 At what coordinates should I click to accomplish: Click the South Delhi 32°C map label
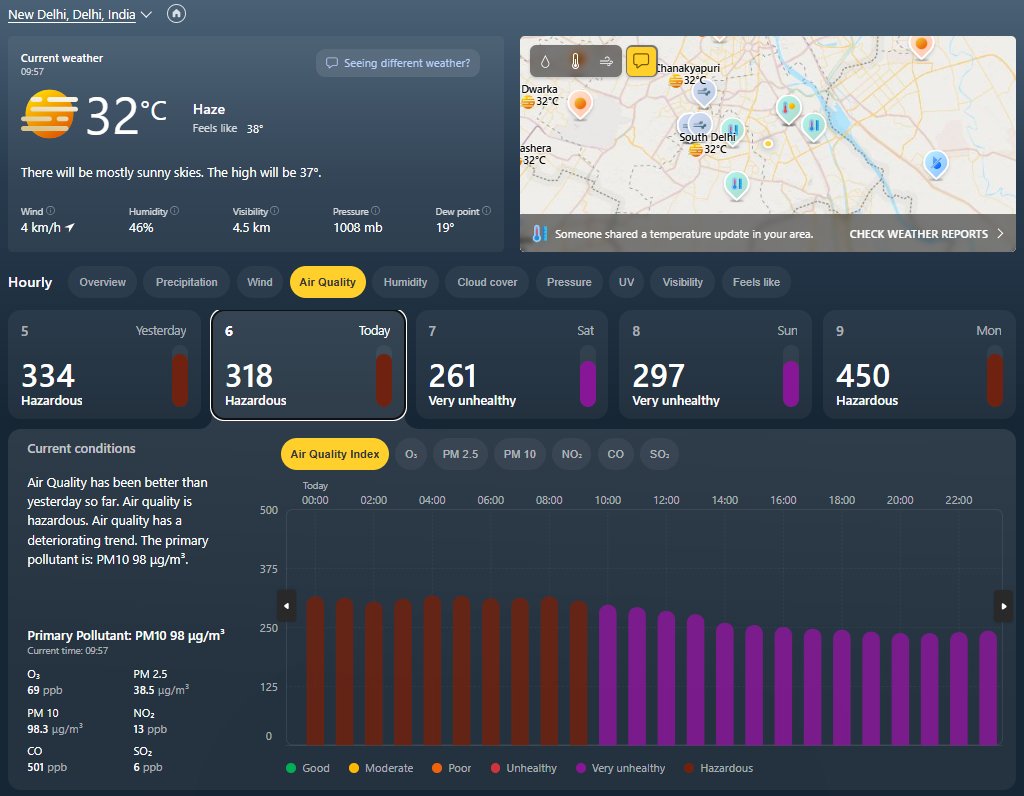coord(707,143)
